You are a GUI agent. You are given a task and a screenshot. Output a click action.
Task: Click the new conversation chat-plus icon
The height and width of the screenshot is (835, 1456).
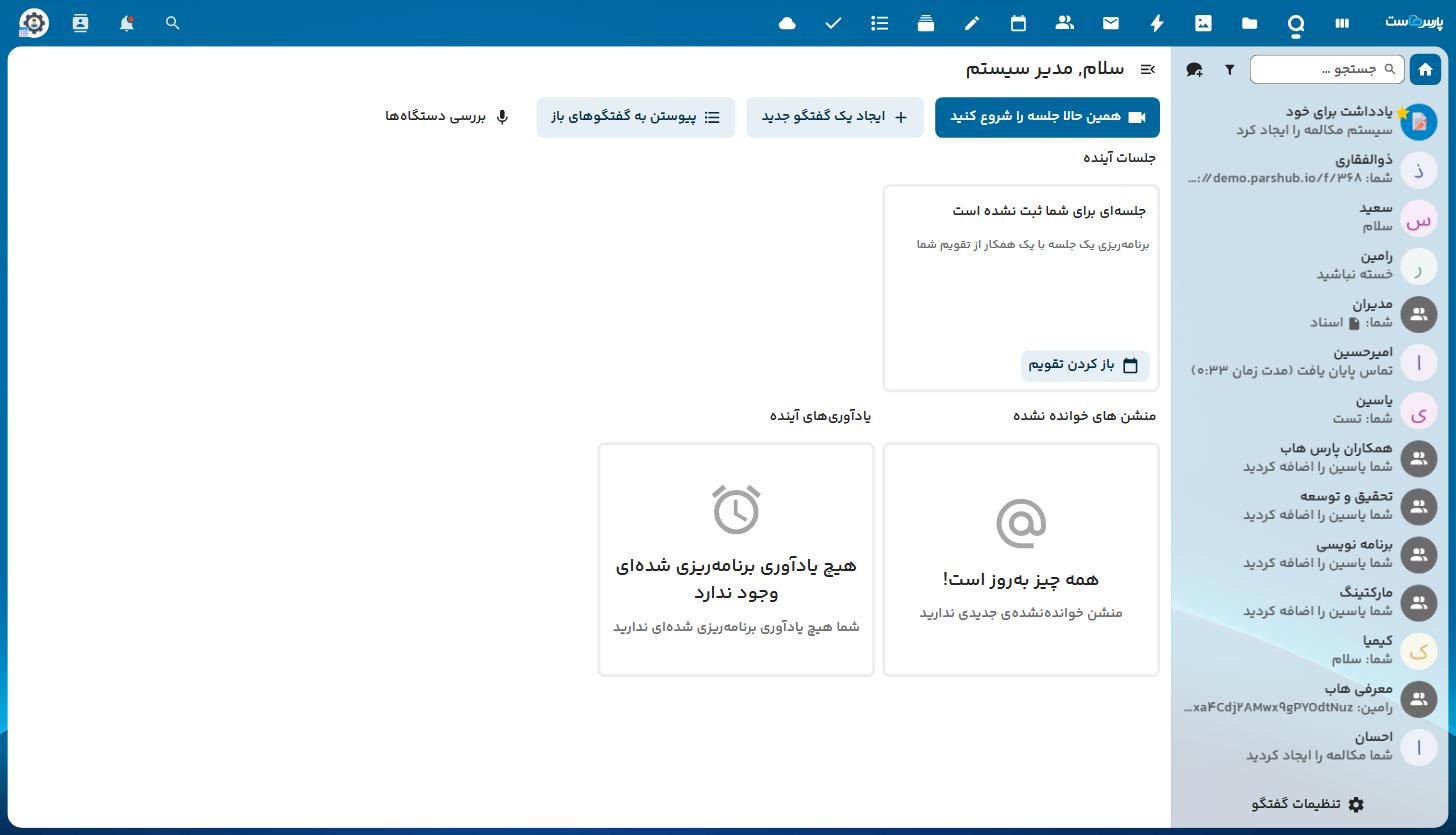(1194, 69)
